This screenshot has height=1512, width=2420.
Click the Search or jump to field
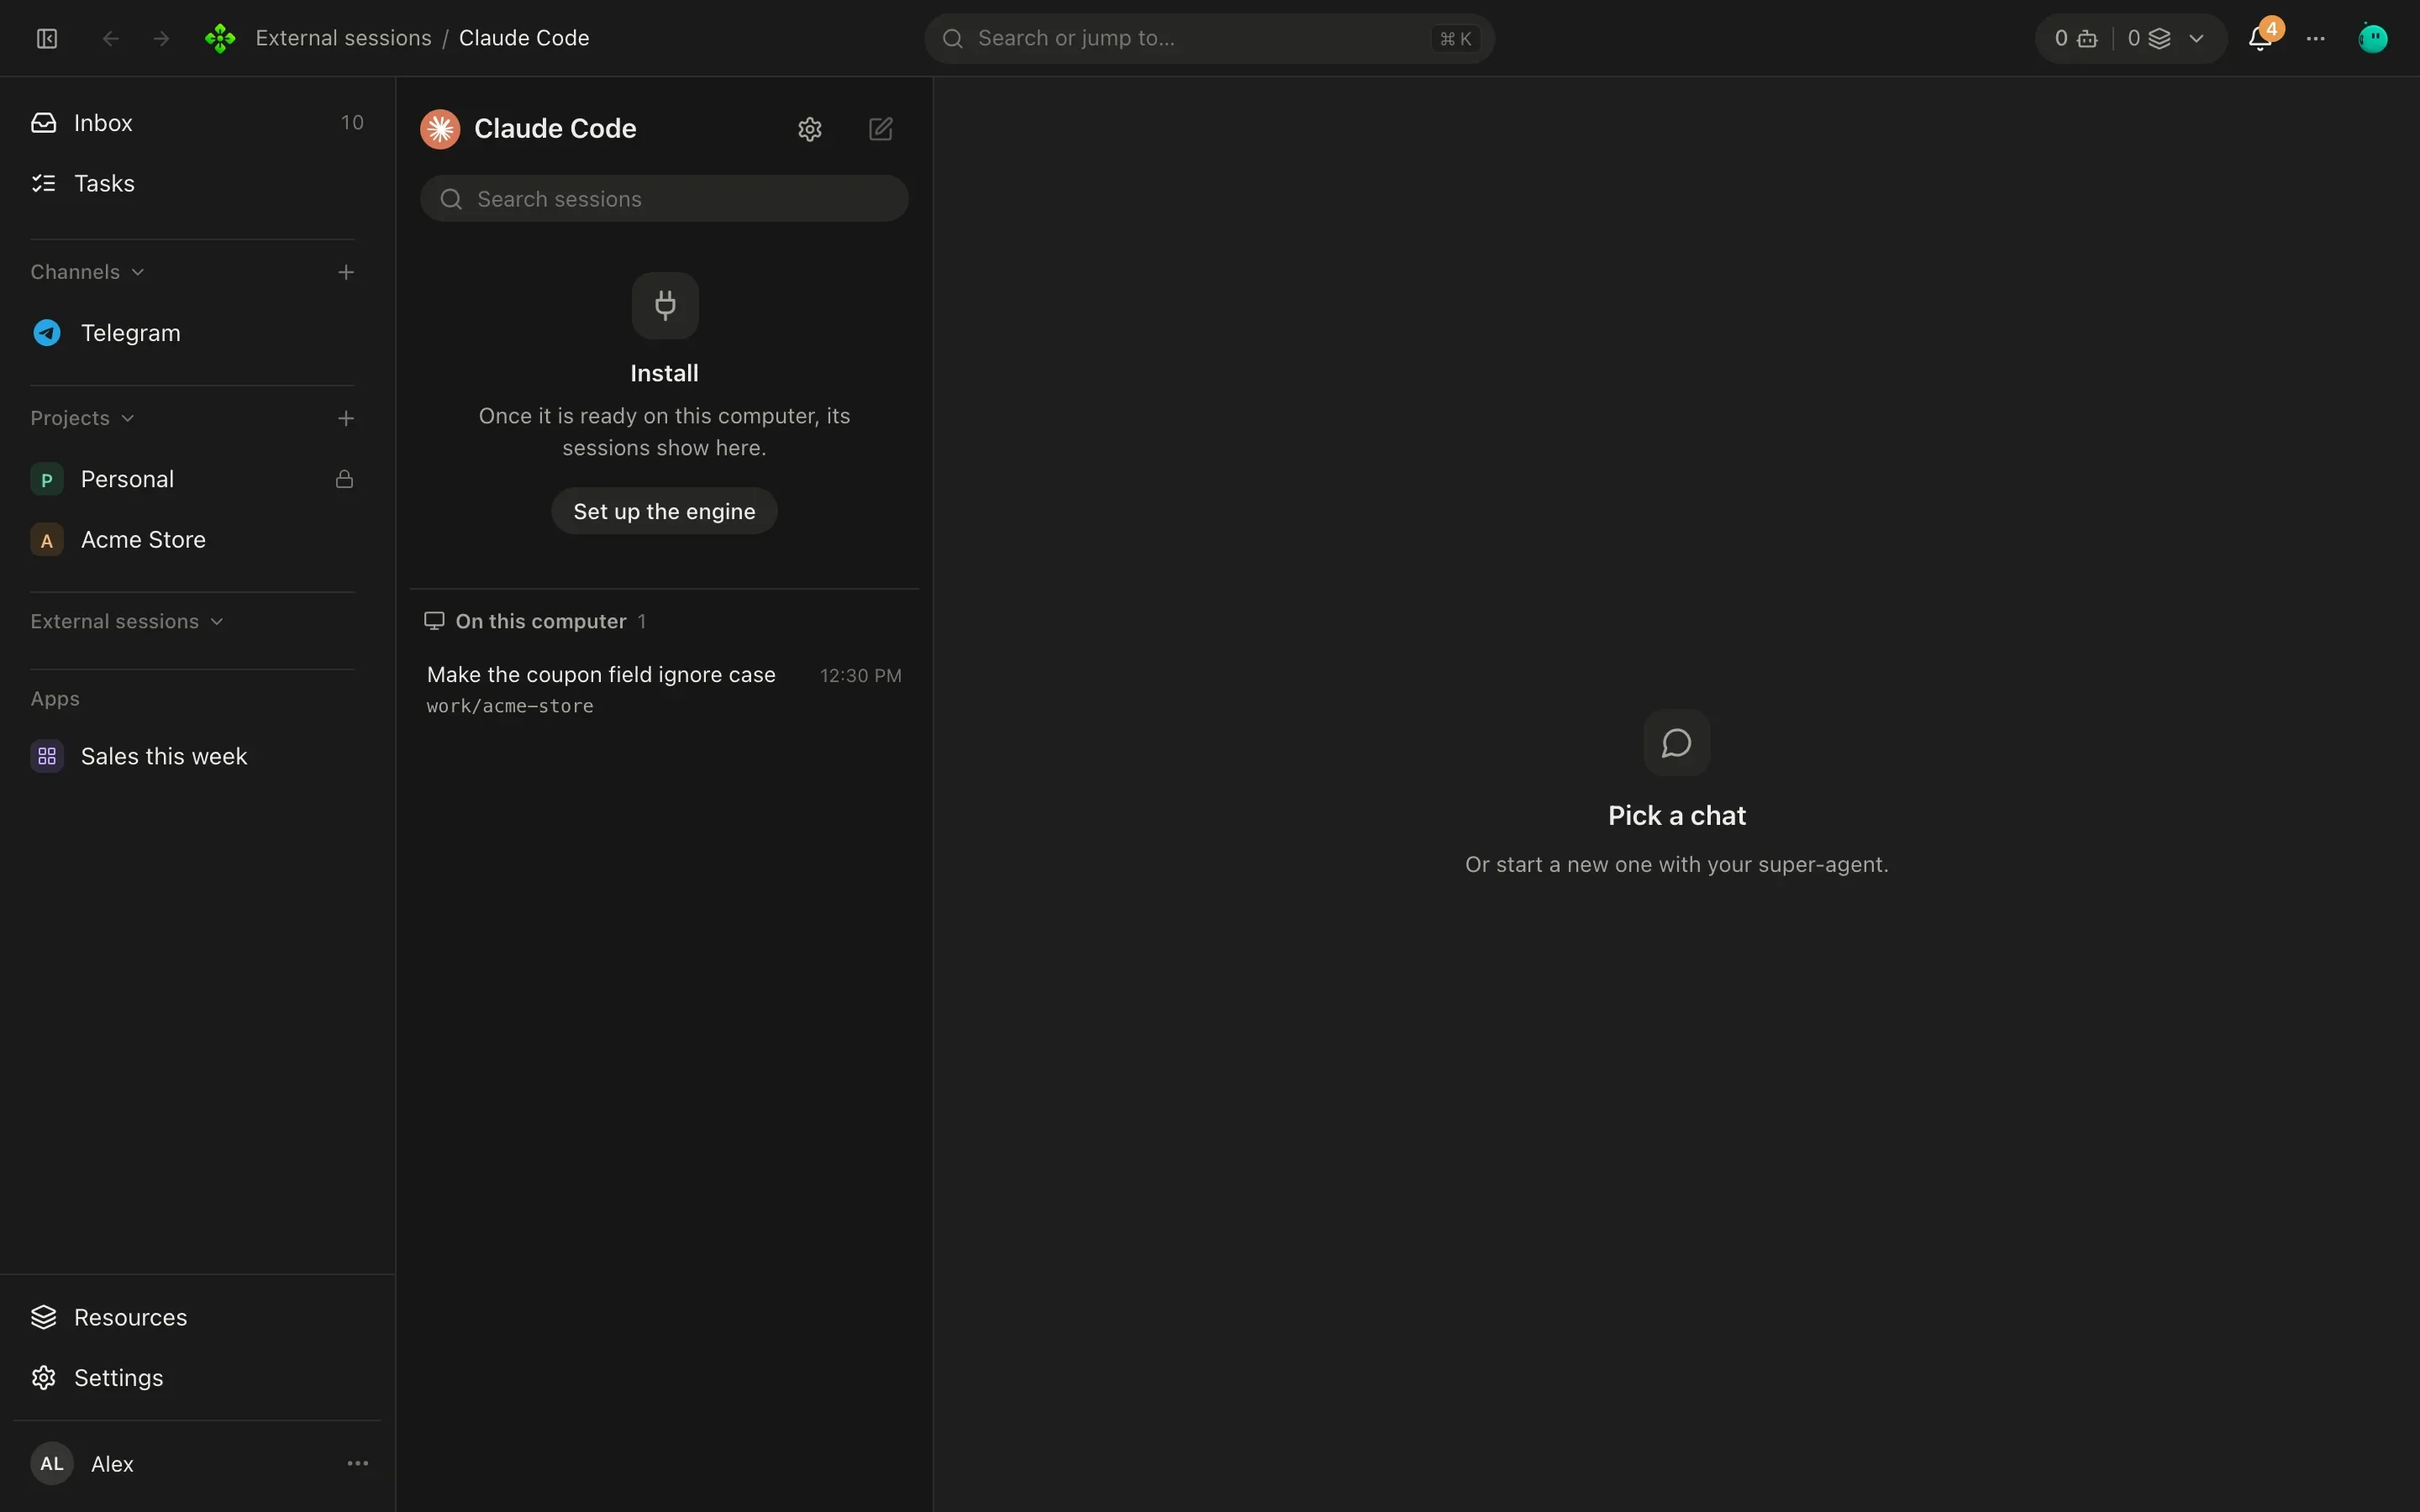1209,38
